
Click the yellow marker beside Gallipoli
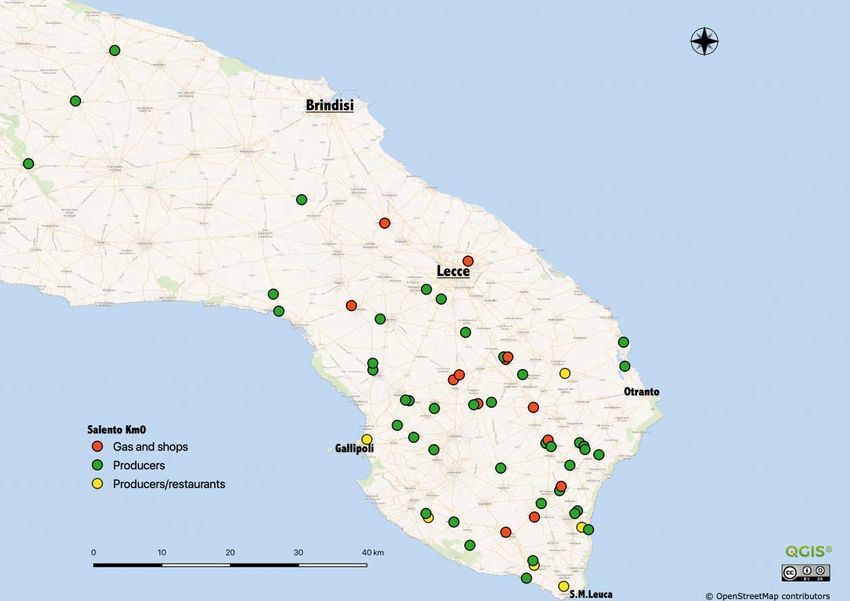click(x=367, y=439)
